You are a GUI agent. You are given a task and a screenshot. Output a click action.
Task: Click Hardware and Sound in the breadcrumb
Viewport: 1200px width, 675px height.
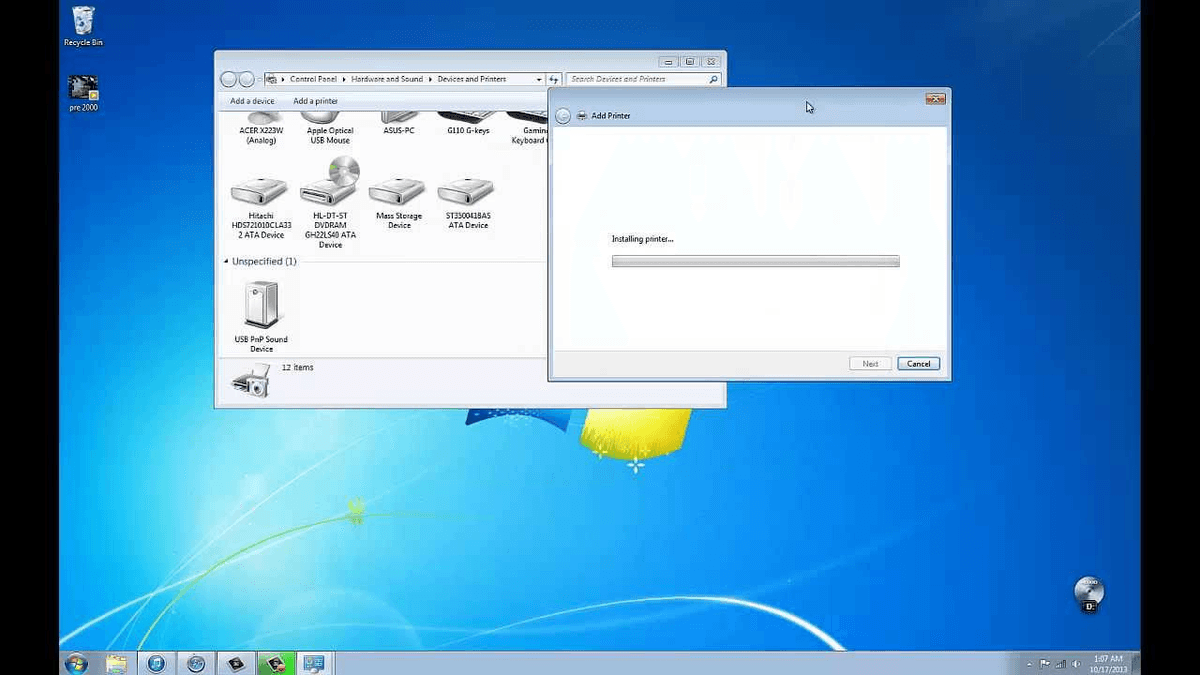click(x=387, y=79)
